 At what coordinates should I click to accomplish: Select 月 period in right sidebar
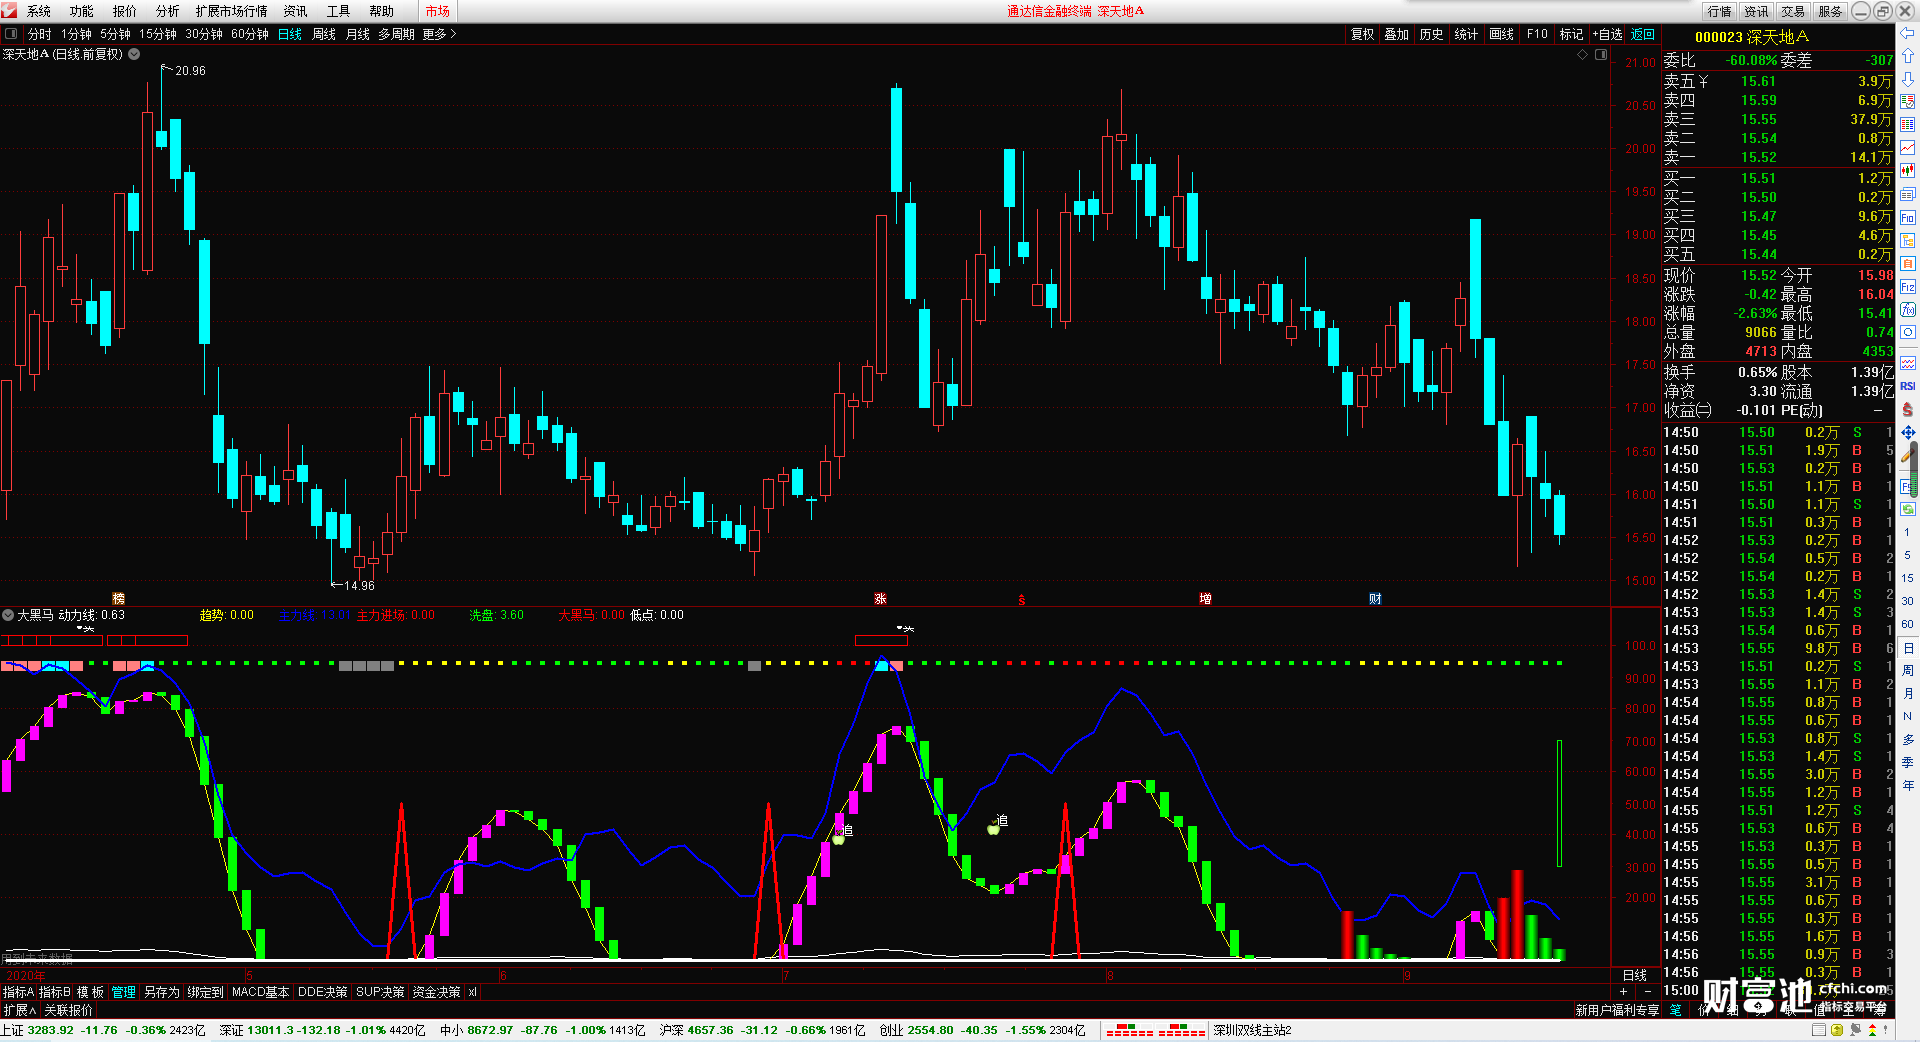(1908, 693)
